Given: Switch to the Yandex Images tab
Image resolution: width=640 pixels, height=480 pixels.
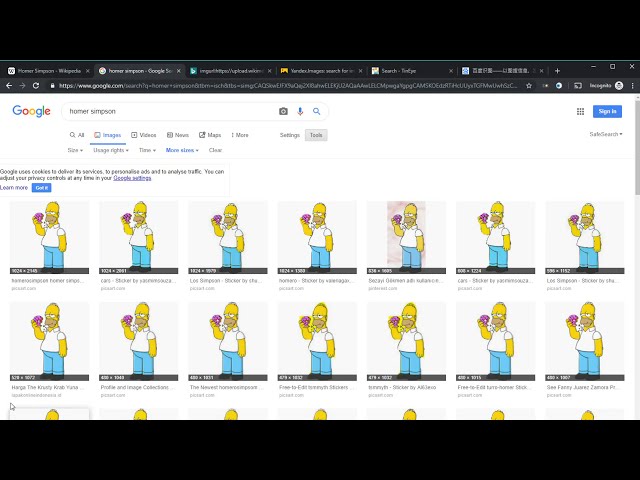Looking at the screenshot, I should coord(321,71).
